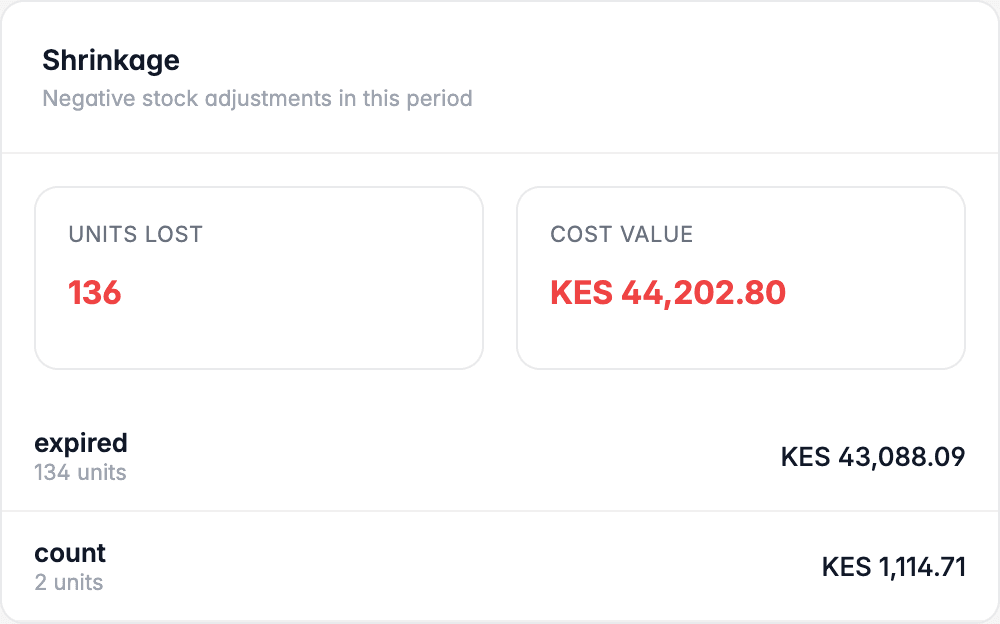Click the header divider below the subtitle

coord(500,152)
